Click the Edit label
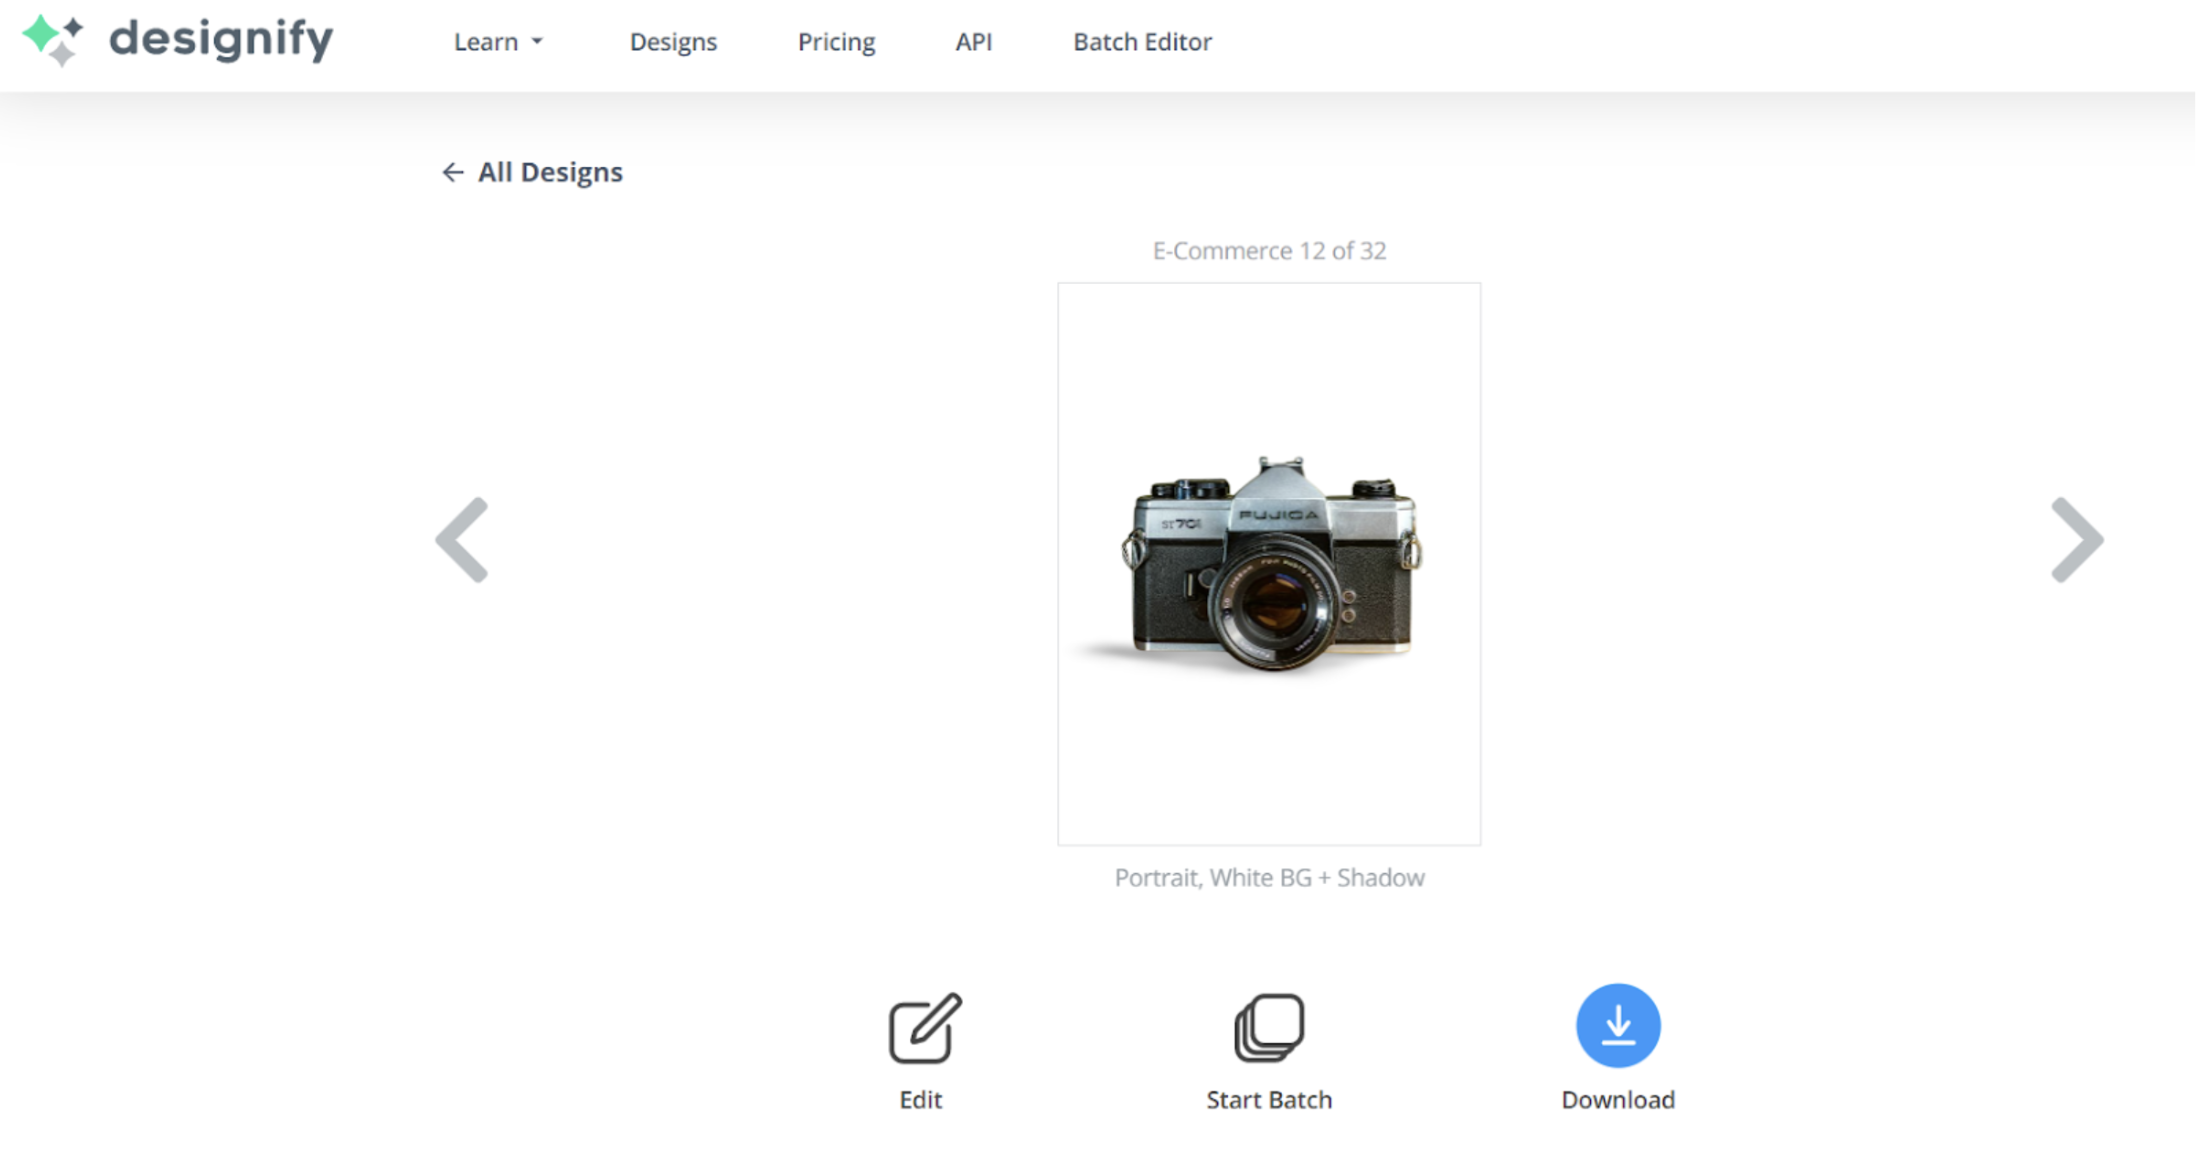The image size is (2200, 1152). [x=920, y=1100]
